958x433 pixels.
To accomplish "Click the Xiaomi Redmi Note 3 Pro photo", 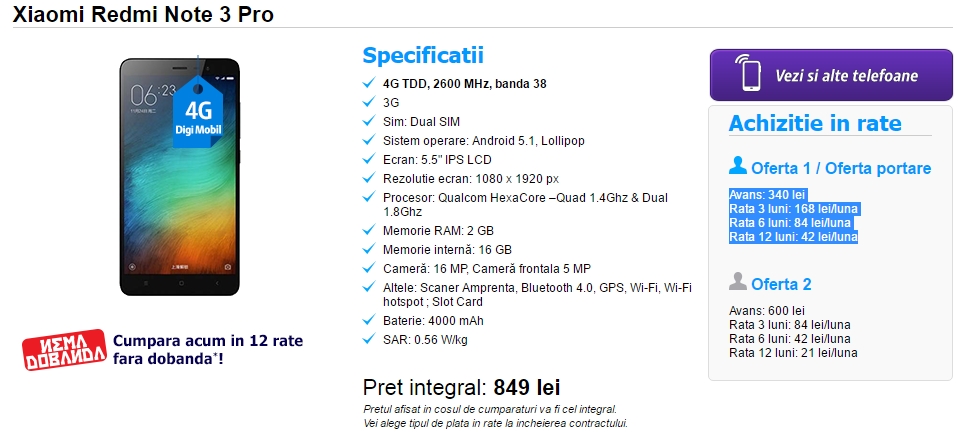I will 181,177.
